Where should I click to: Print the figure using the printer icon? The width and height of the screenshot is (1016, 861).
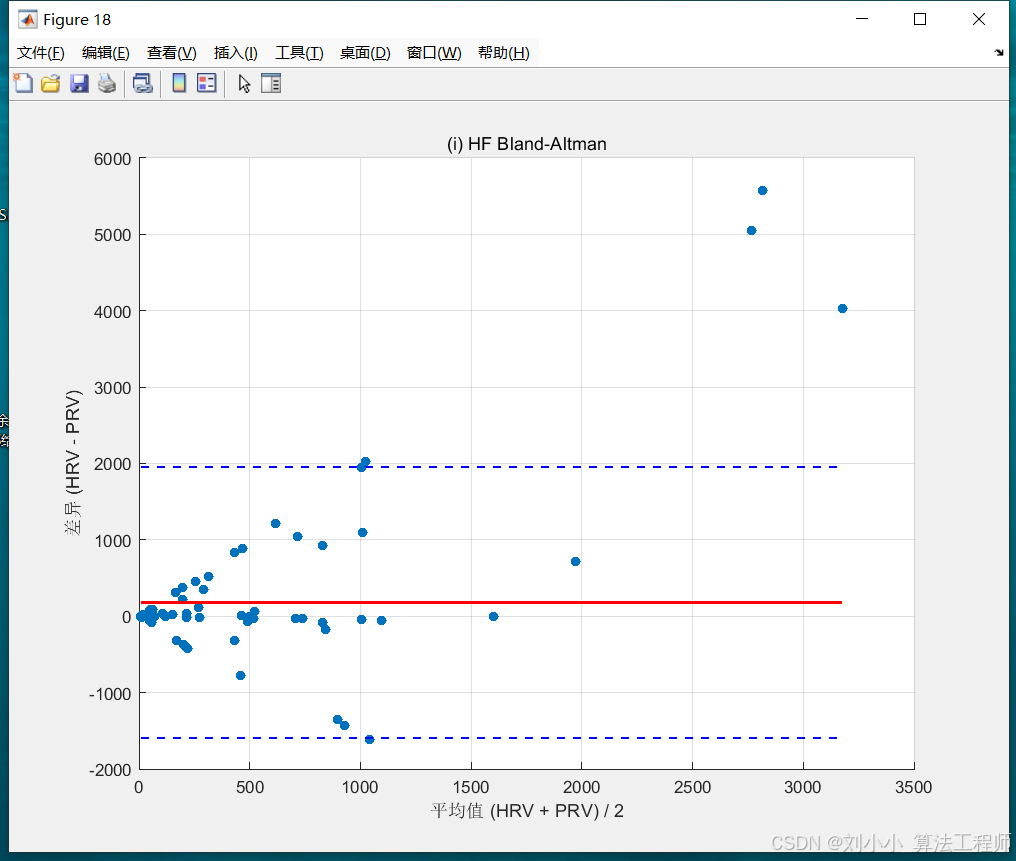107,84
